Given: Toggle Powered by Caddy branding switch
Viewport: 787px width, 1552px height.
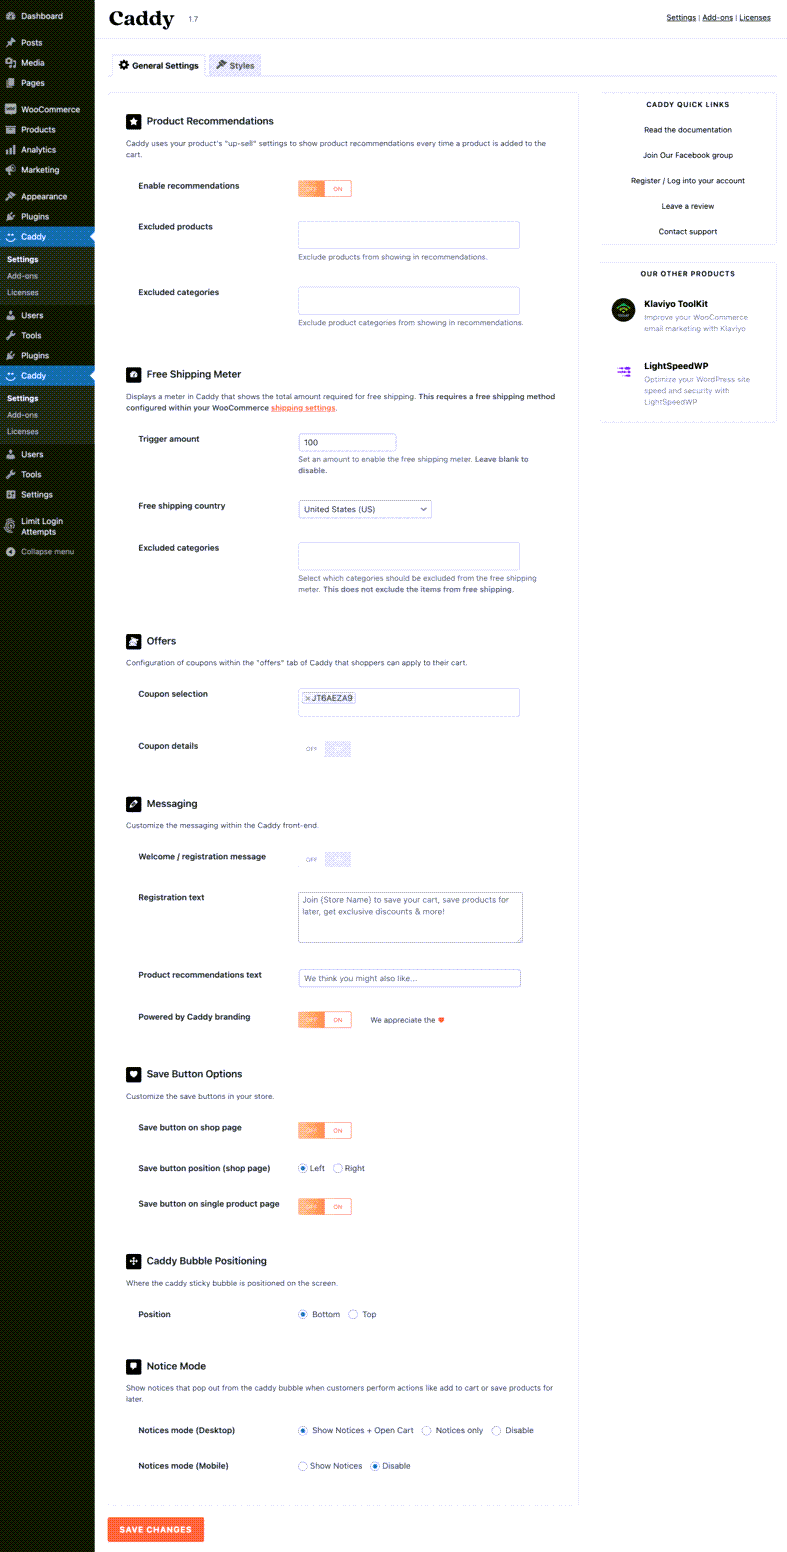Looking at the screenshot, I should click(x=325, y=1020).
